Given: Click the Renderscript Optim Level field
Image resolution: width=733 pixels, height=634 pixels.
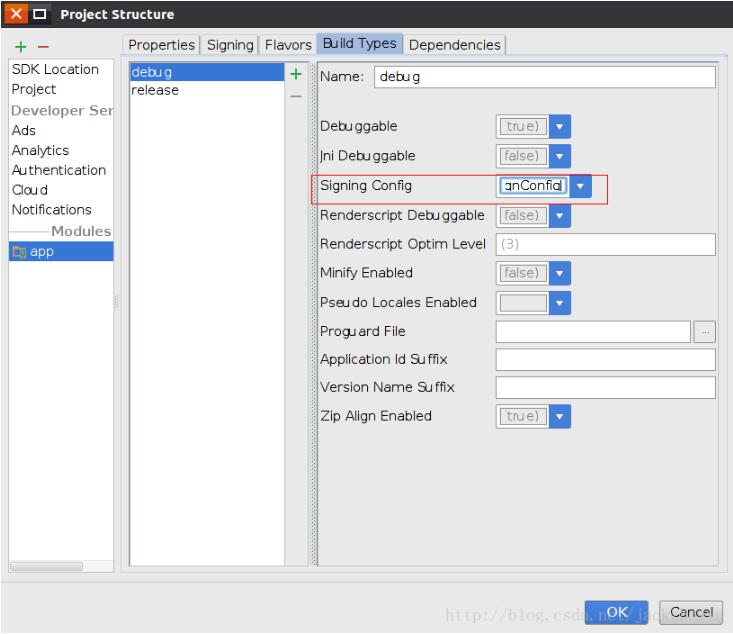Looking at the screenshot, I should (605, 245).
